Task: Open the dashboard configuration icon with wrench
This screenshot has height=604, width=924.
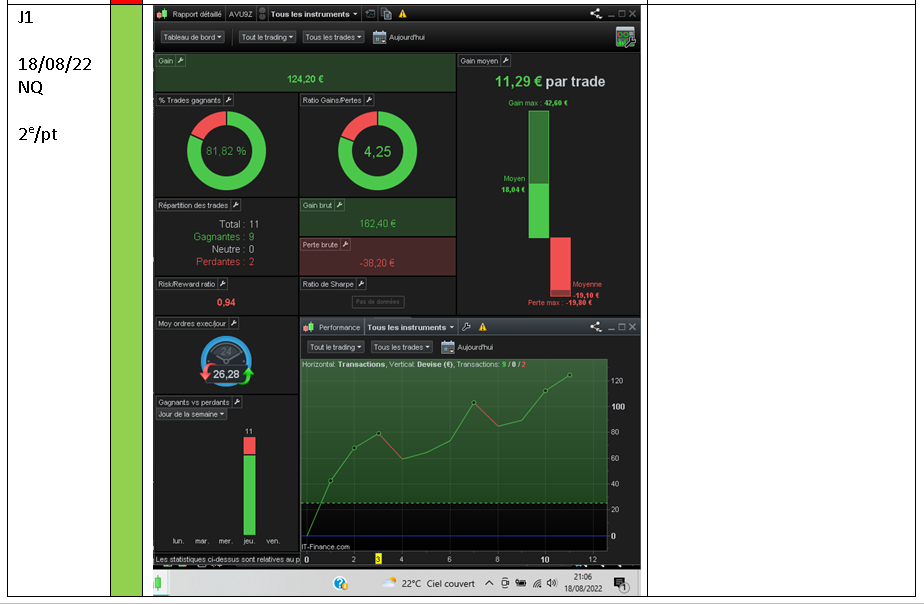Action: (x=625, y=37)
